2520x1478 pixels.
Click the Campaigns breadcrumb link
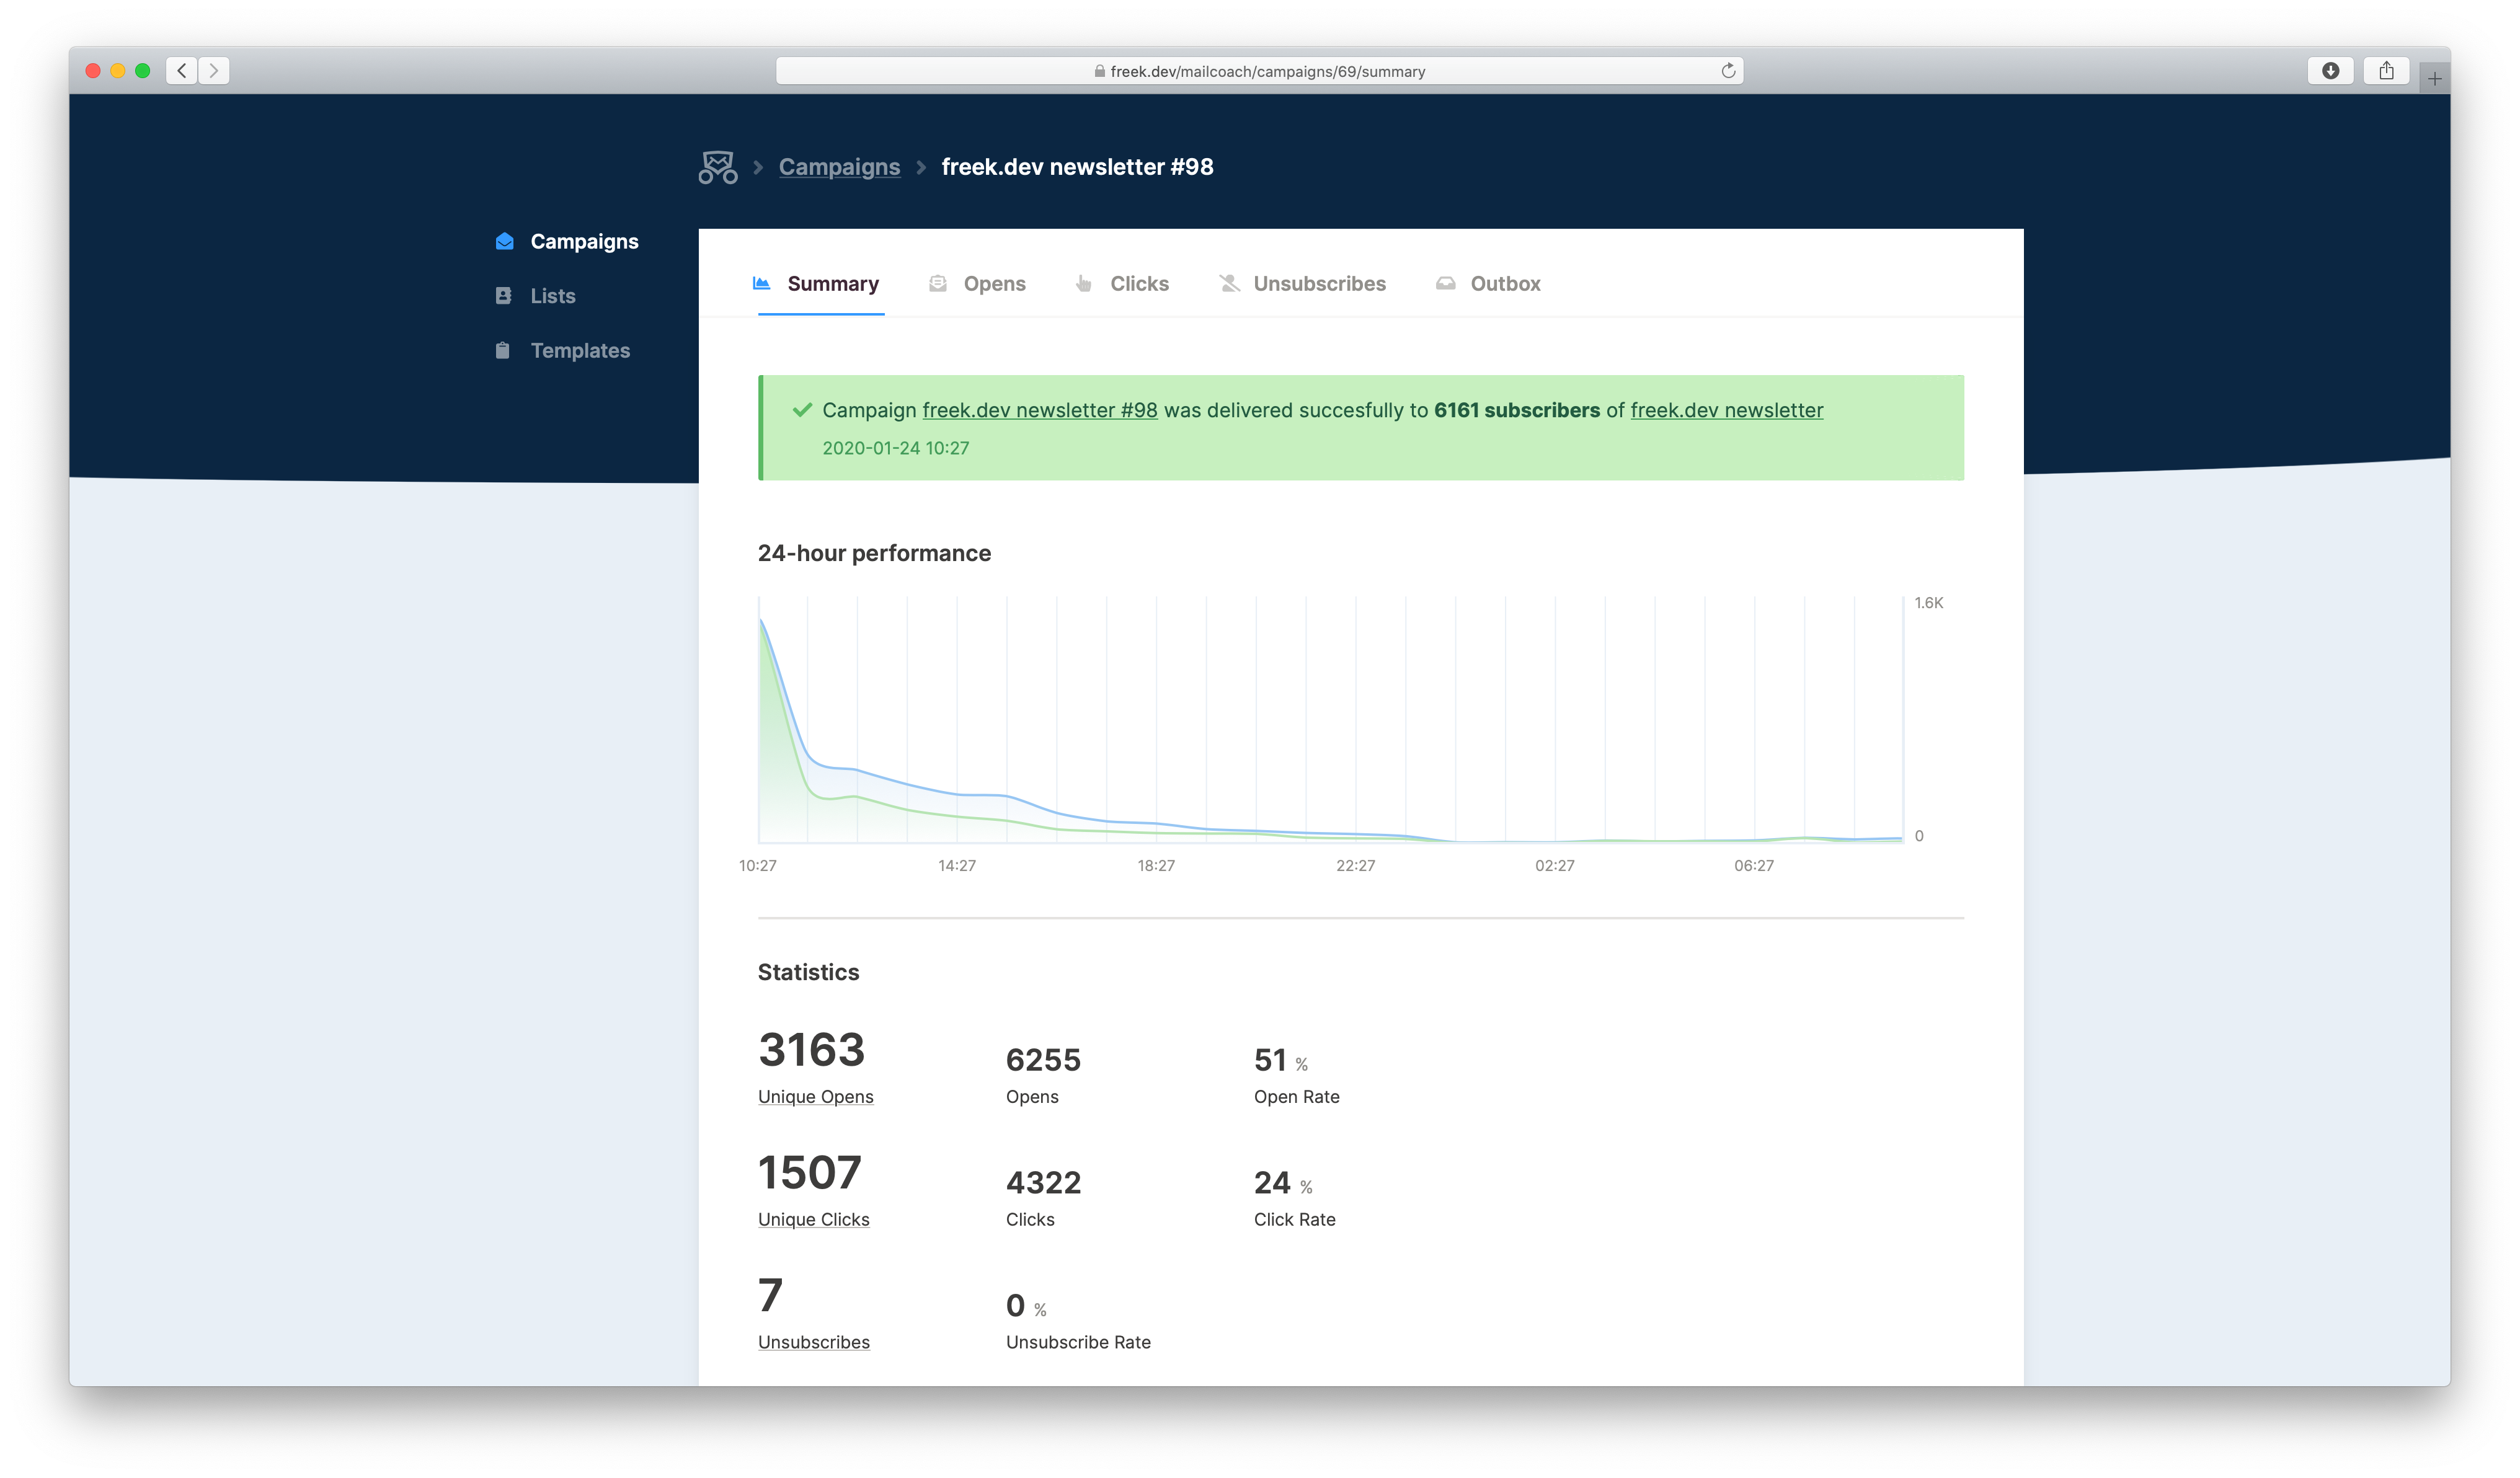coord(839,167)
